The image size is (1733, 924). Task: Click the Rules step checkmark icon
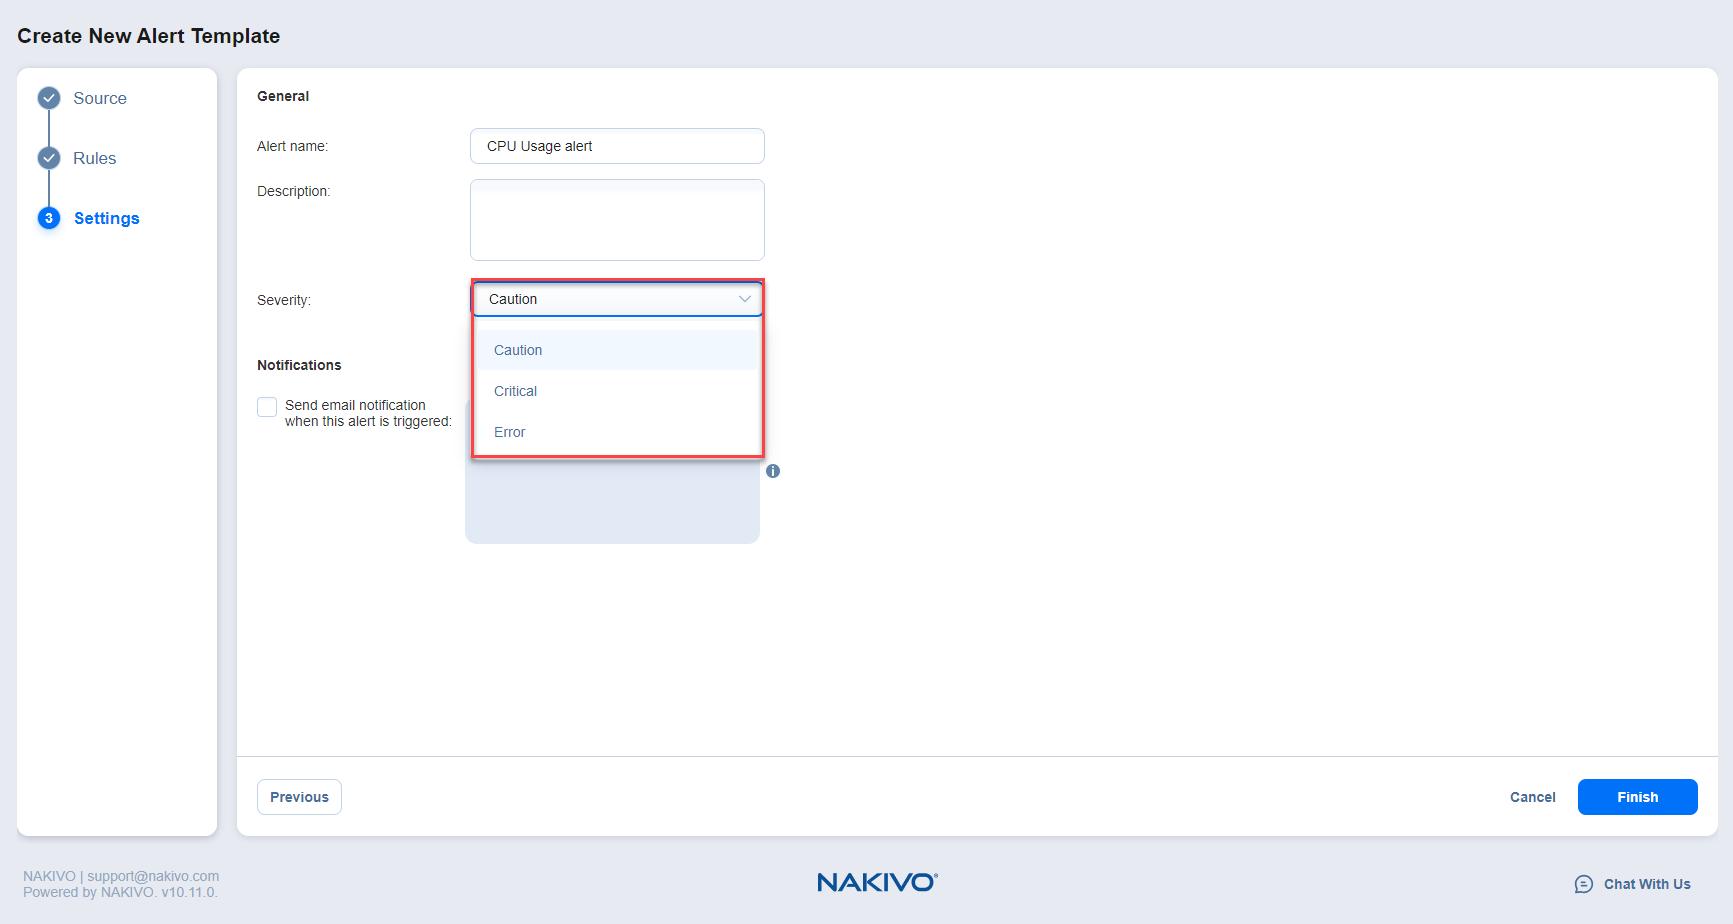[x=49, y=158]
